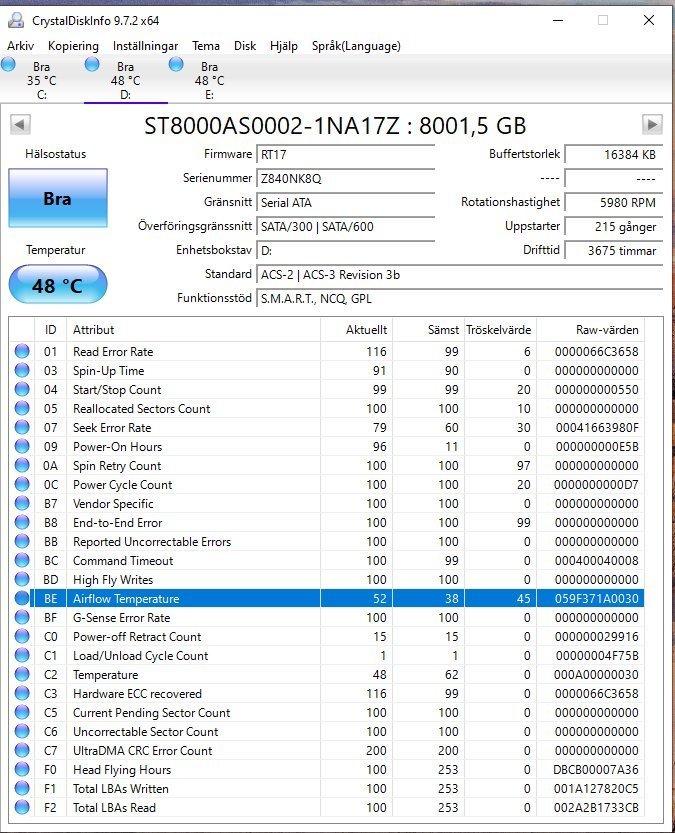This screenshot has height=833, width=675.
Task: Click status orb for Start/Stop Count
Action: tap(22, 389)
